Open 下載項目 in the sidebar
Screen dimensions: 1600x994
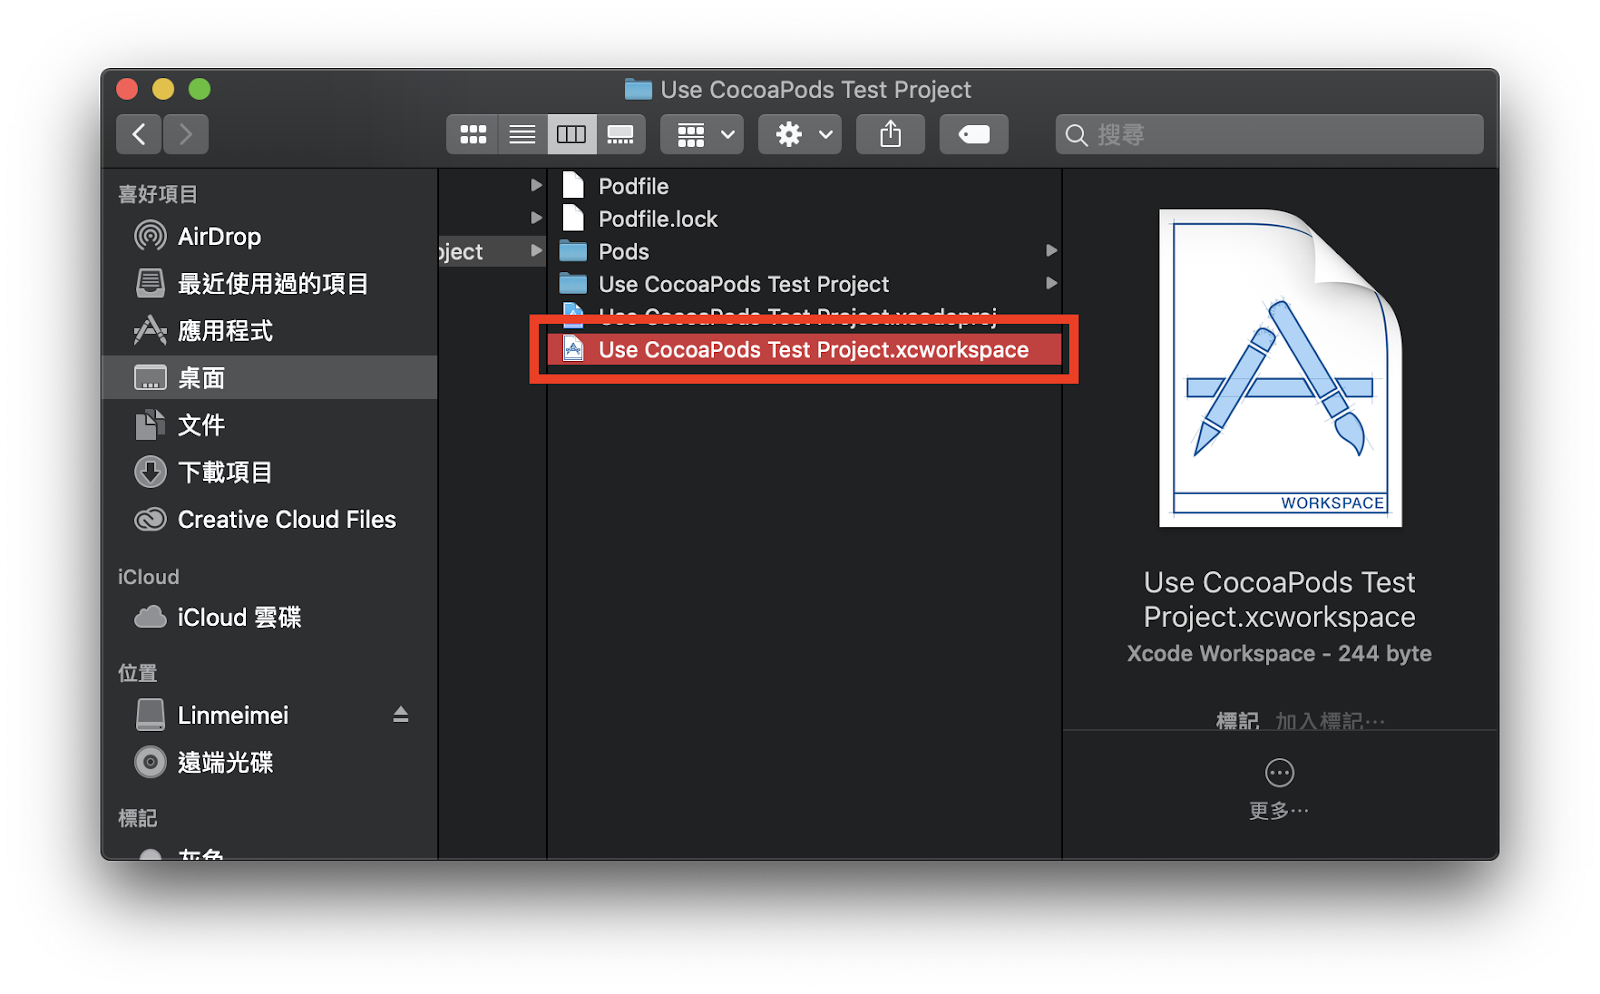tap(268, 472)
